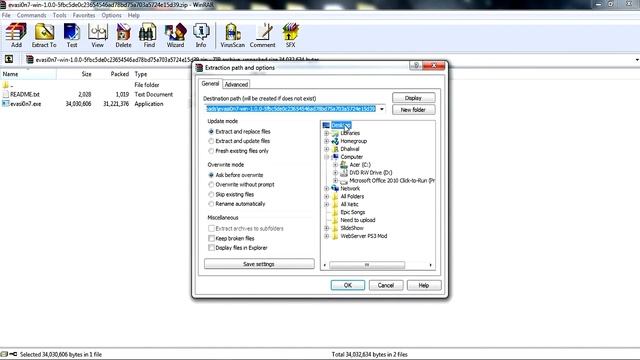Click the dialog Help button
This screenshot has width=640, height=360.
(424, 285)
